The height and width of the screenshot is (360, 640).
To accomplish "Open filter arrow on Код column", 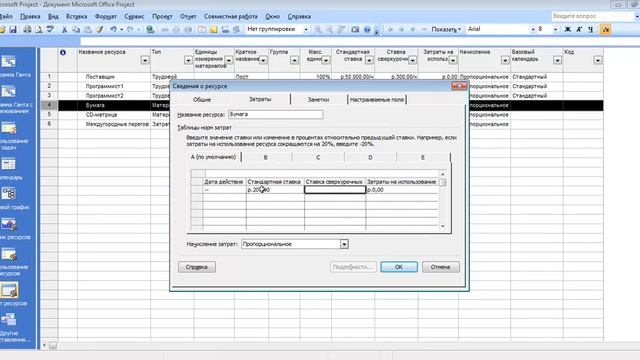I will point(598,60).
